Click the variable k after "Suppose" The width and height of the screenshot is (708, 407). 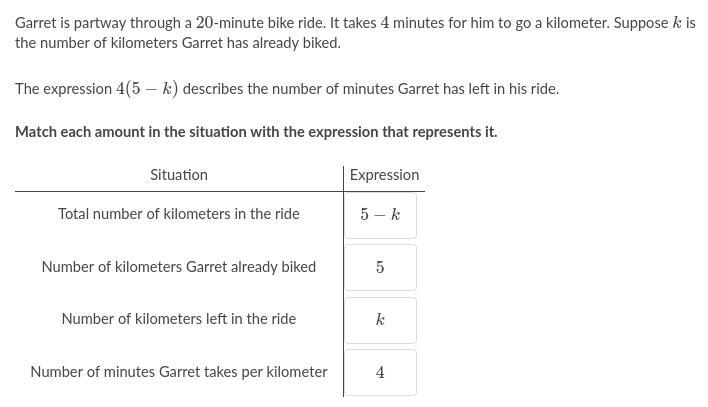pos(676,23)
